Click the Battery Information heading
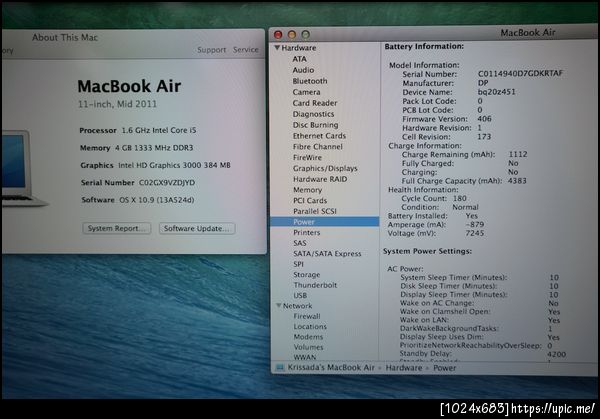 coord(424,46)
